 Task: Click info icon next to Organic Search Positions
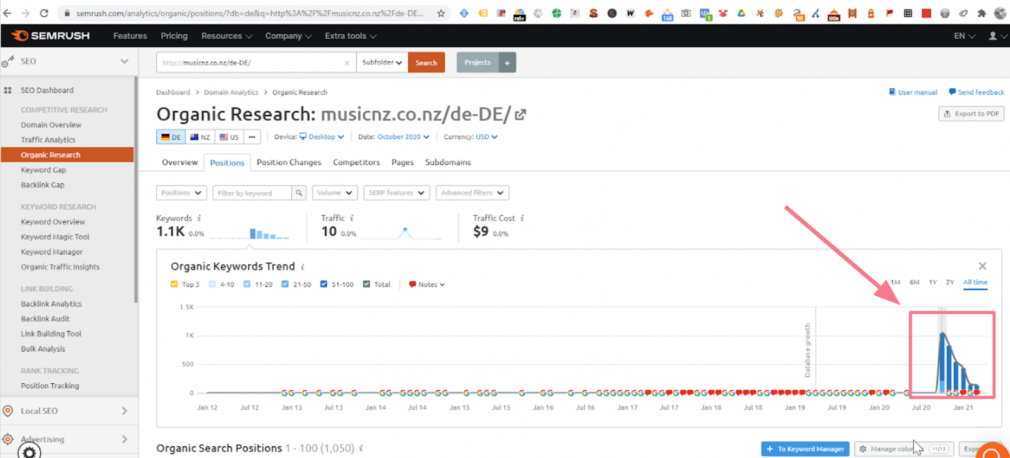coord(361,448)
